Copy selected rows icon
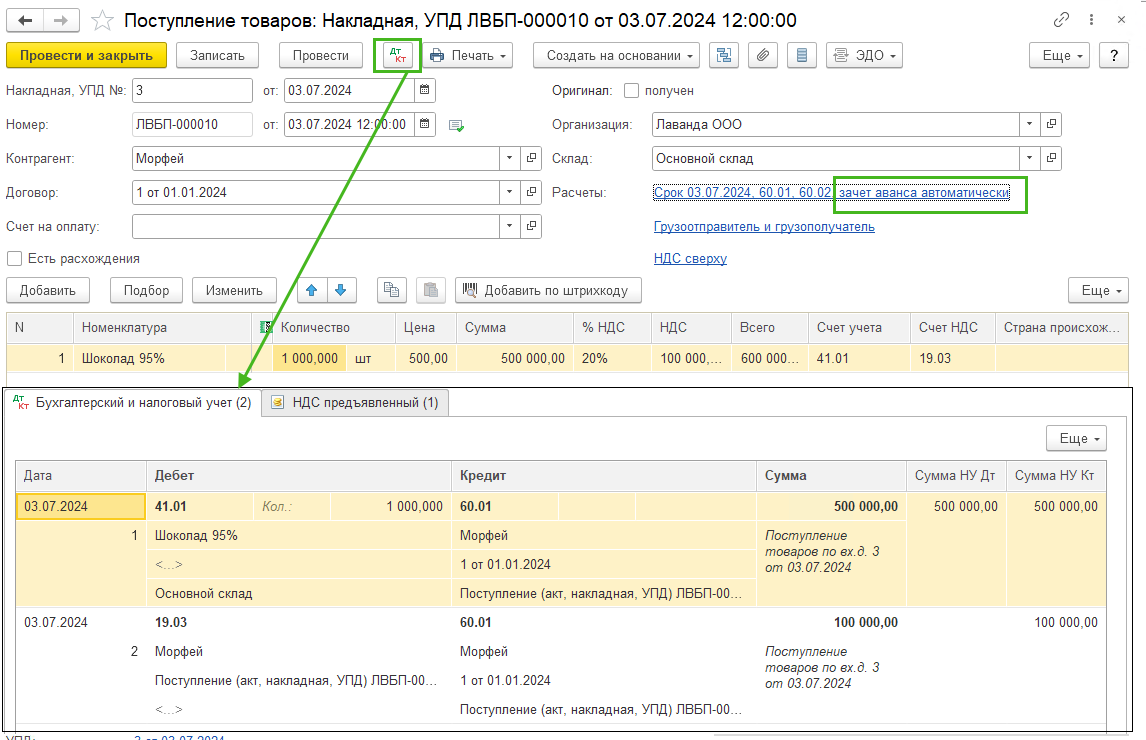This screenshot has width=1146, height=740. tap(392, 290)
